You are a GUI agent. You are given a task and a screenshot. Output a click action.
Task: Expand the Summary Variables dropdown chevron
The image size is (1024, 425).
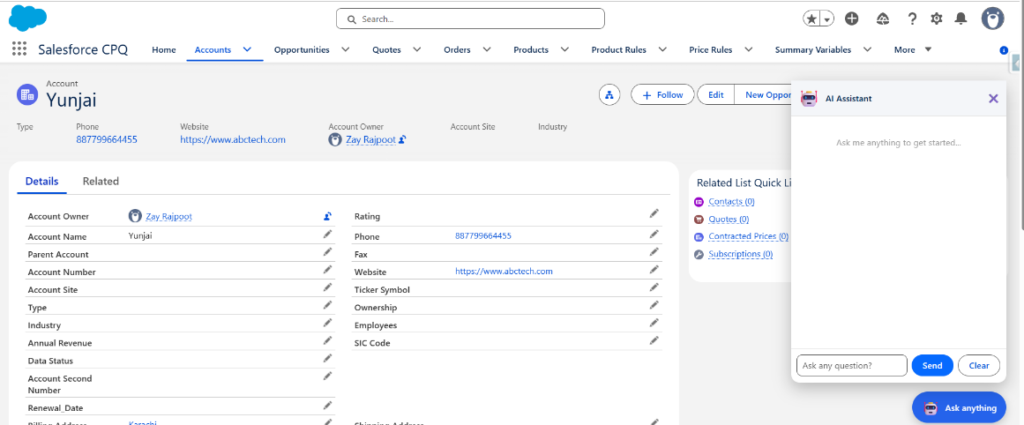(867, 50)
